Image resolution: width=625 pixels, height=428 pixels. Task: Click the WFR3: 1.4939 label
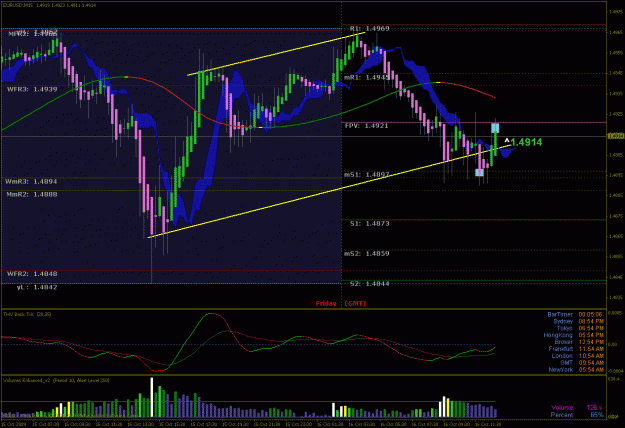pos(32,89)
